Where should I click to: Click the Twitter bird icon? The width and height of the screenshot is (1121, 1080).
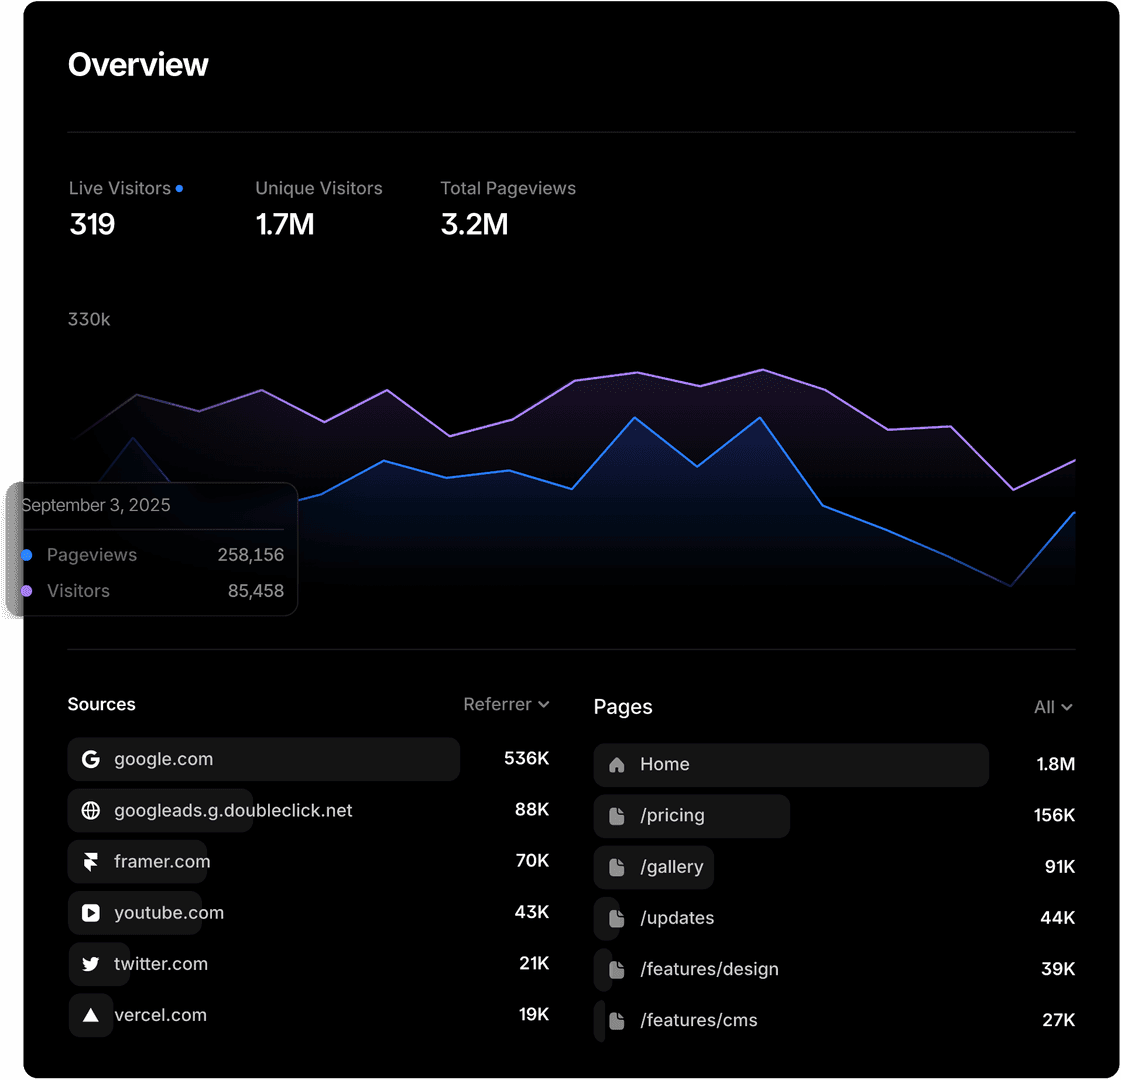pos(90,964)
